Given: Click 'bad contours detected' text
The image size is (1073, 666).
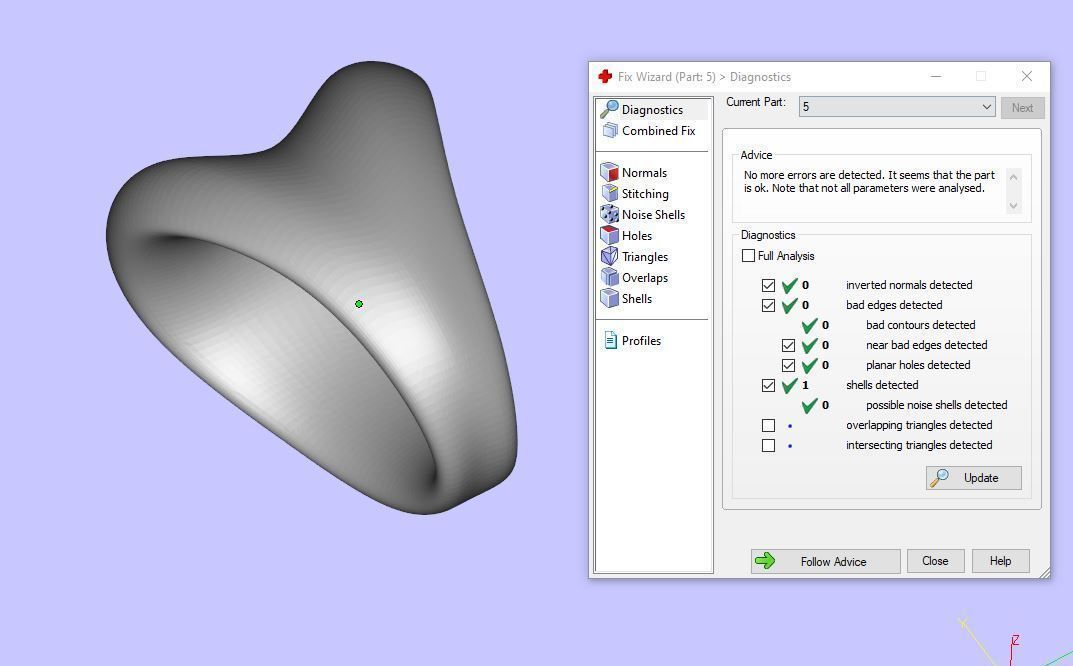Looking at the screenshot, I should click(920, 325).
